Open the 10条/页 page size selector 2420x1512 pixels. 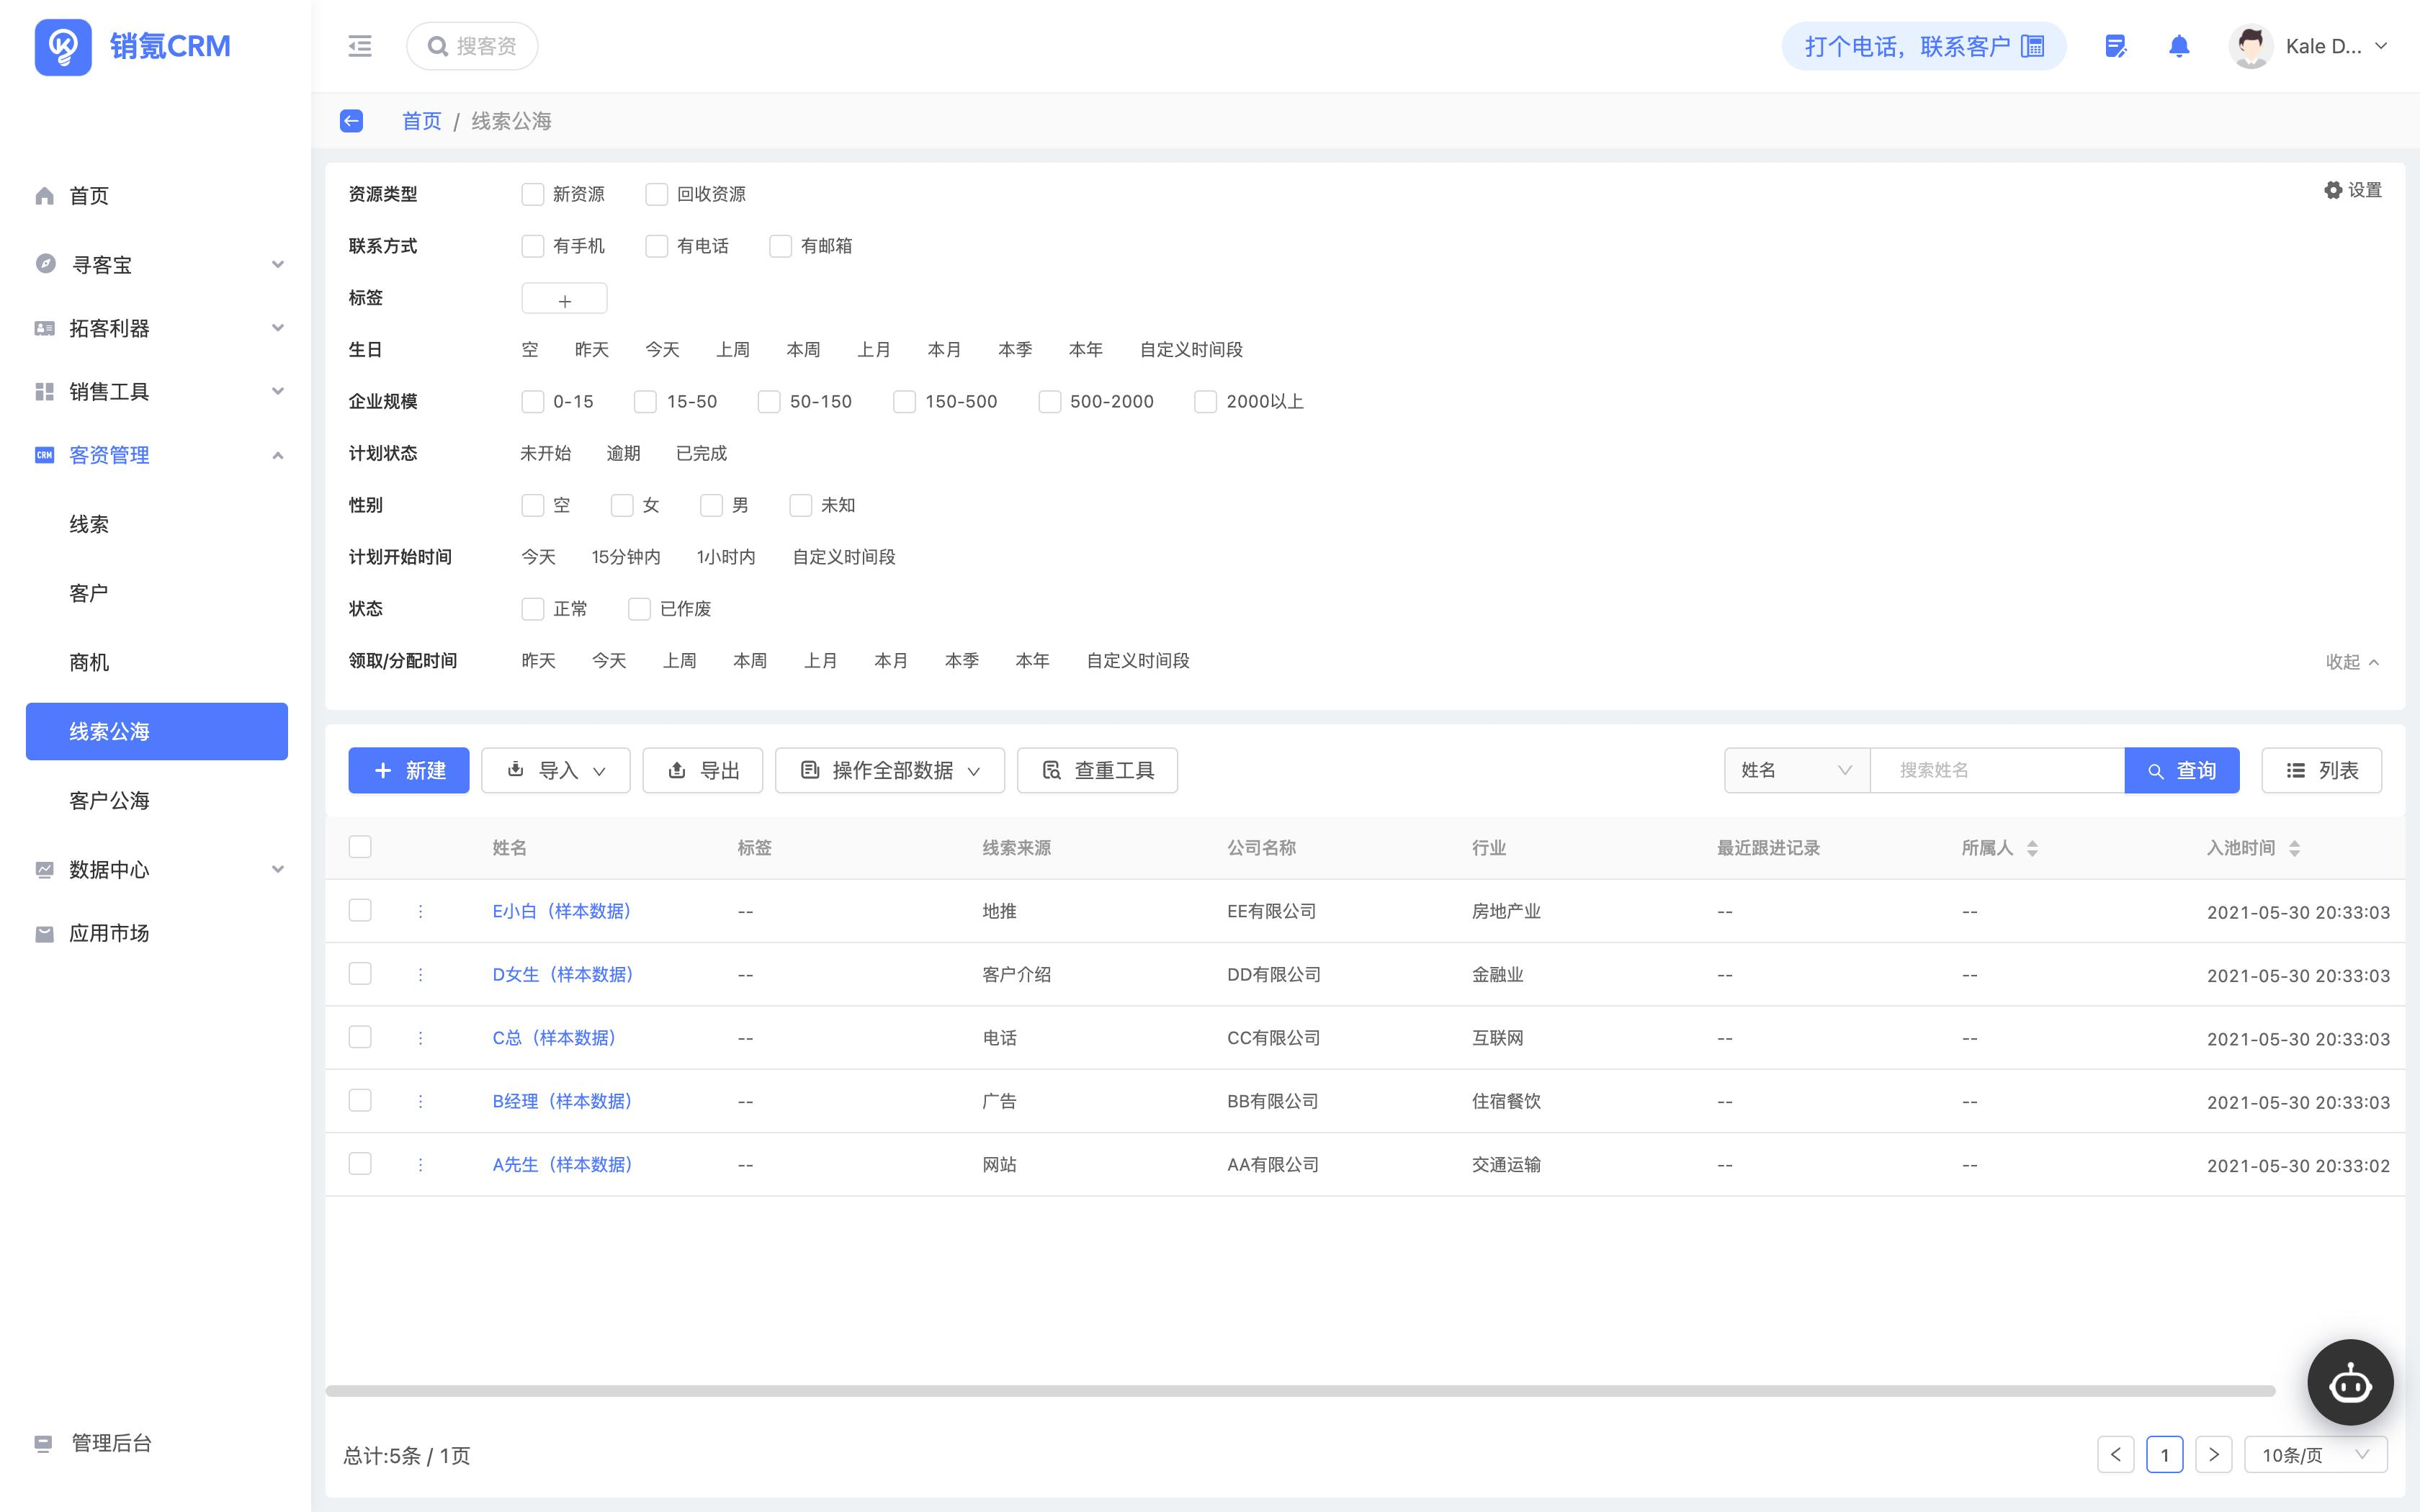pos(2315,1454)
